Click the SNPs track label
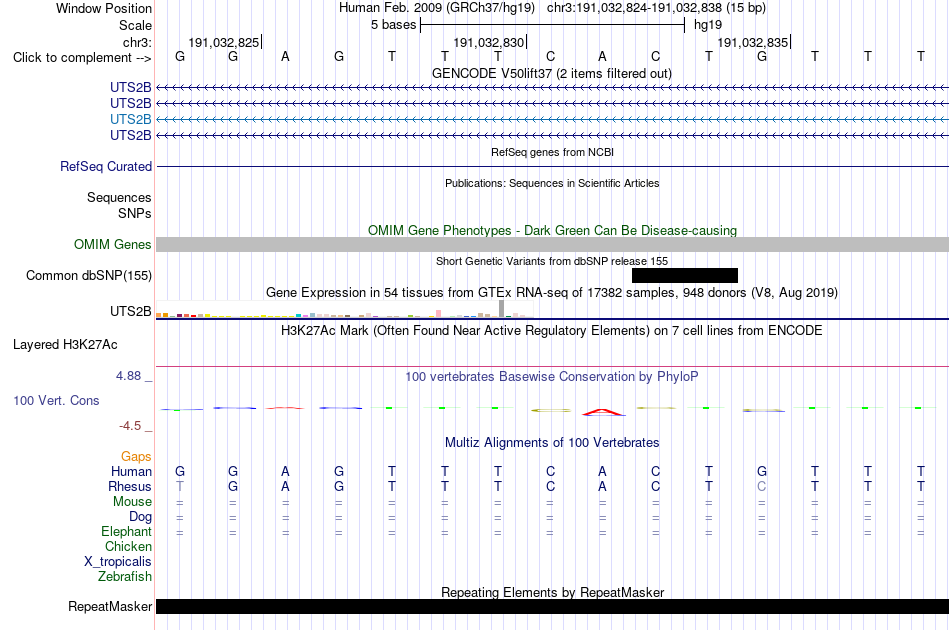This screenshot has height=630, width=950. 135,213
